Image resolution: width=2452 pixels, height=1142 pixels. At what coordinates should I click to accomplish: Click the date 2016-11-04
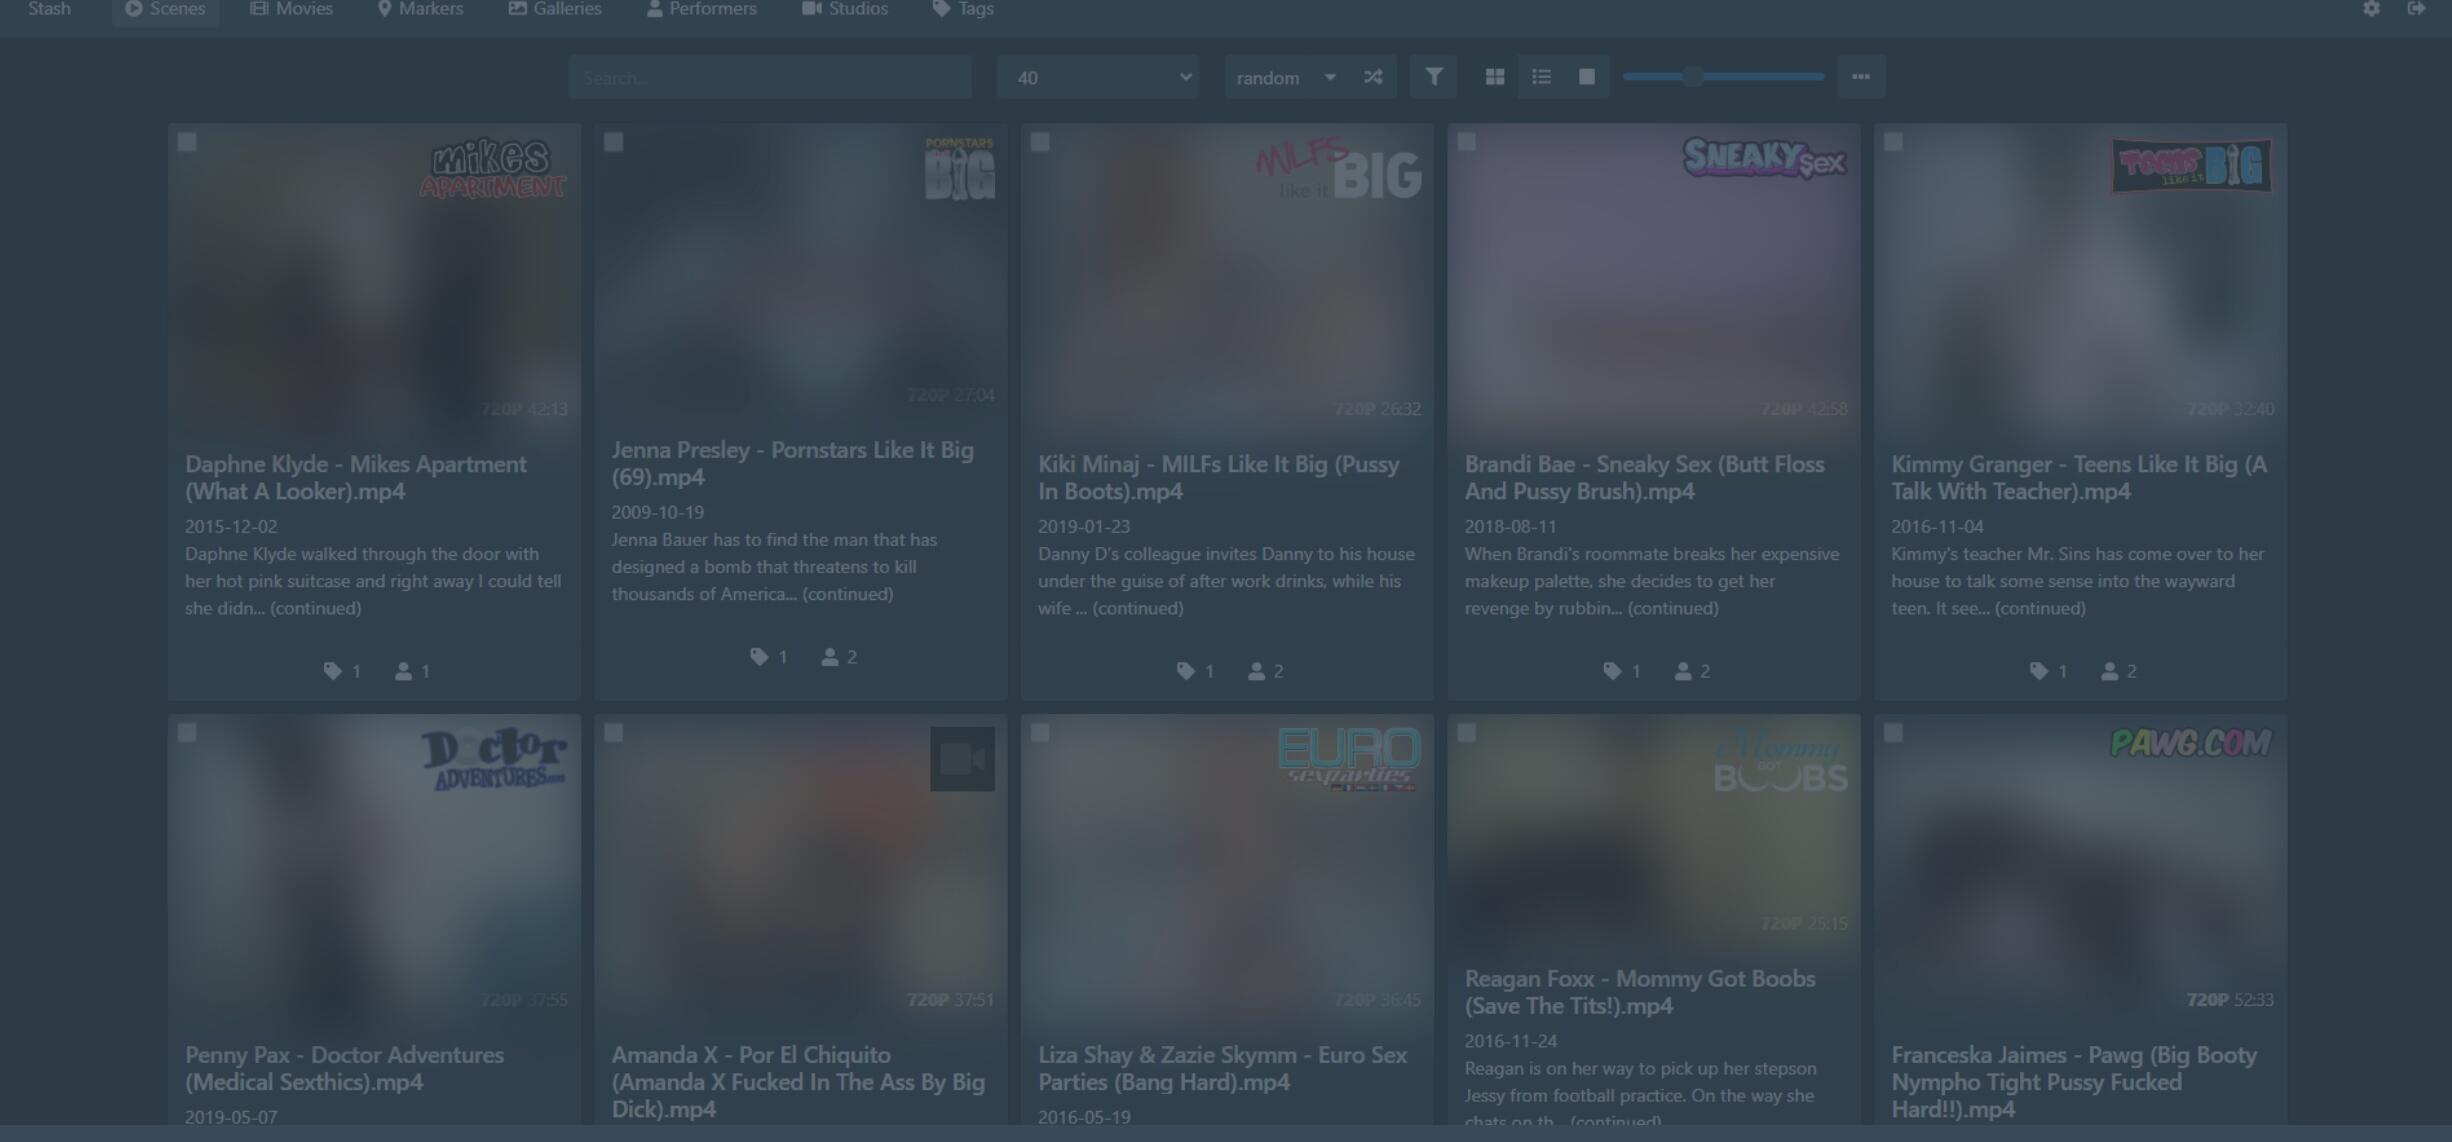click(x=1937, y=526)
